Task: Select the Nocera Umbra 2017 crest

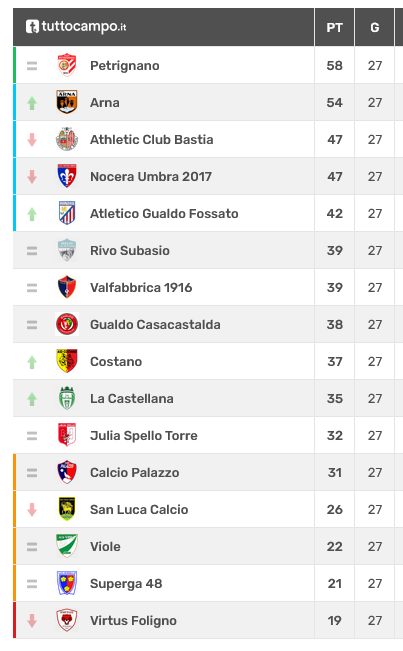Action: [x=67, y=176]
